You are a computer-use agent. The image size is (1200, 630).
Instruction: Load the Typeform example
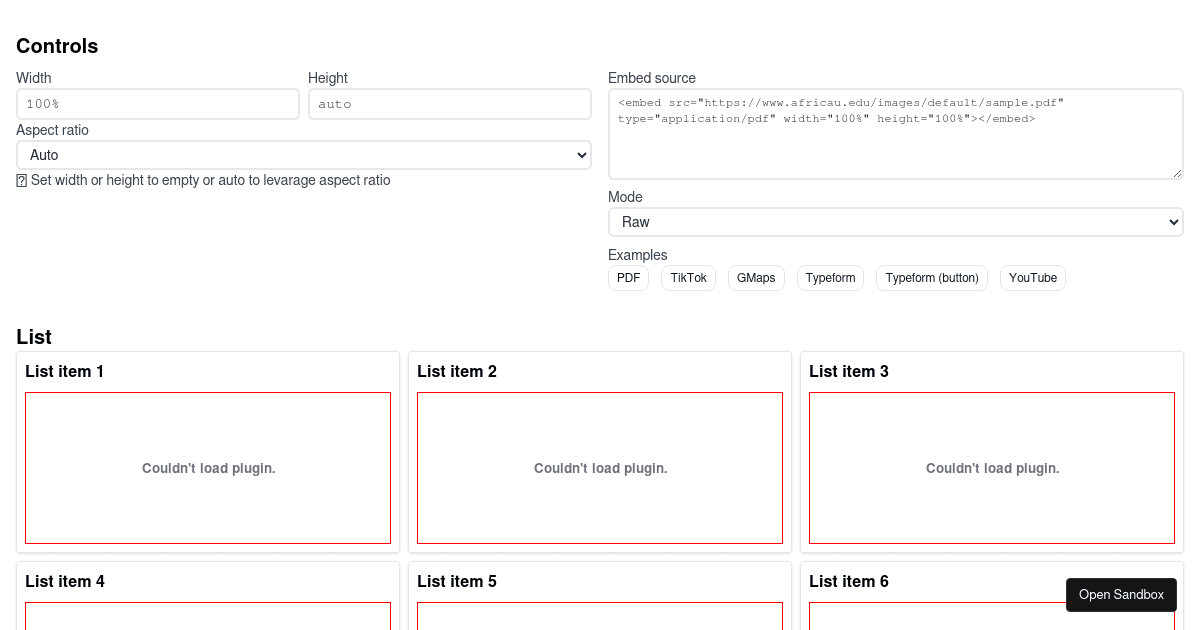point(830,278)
